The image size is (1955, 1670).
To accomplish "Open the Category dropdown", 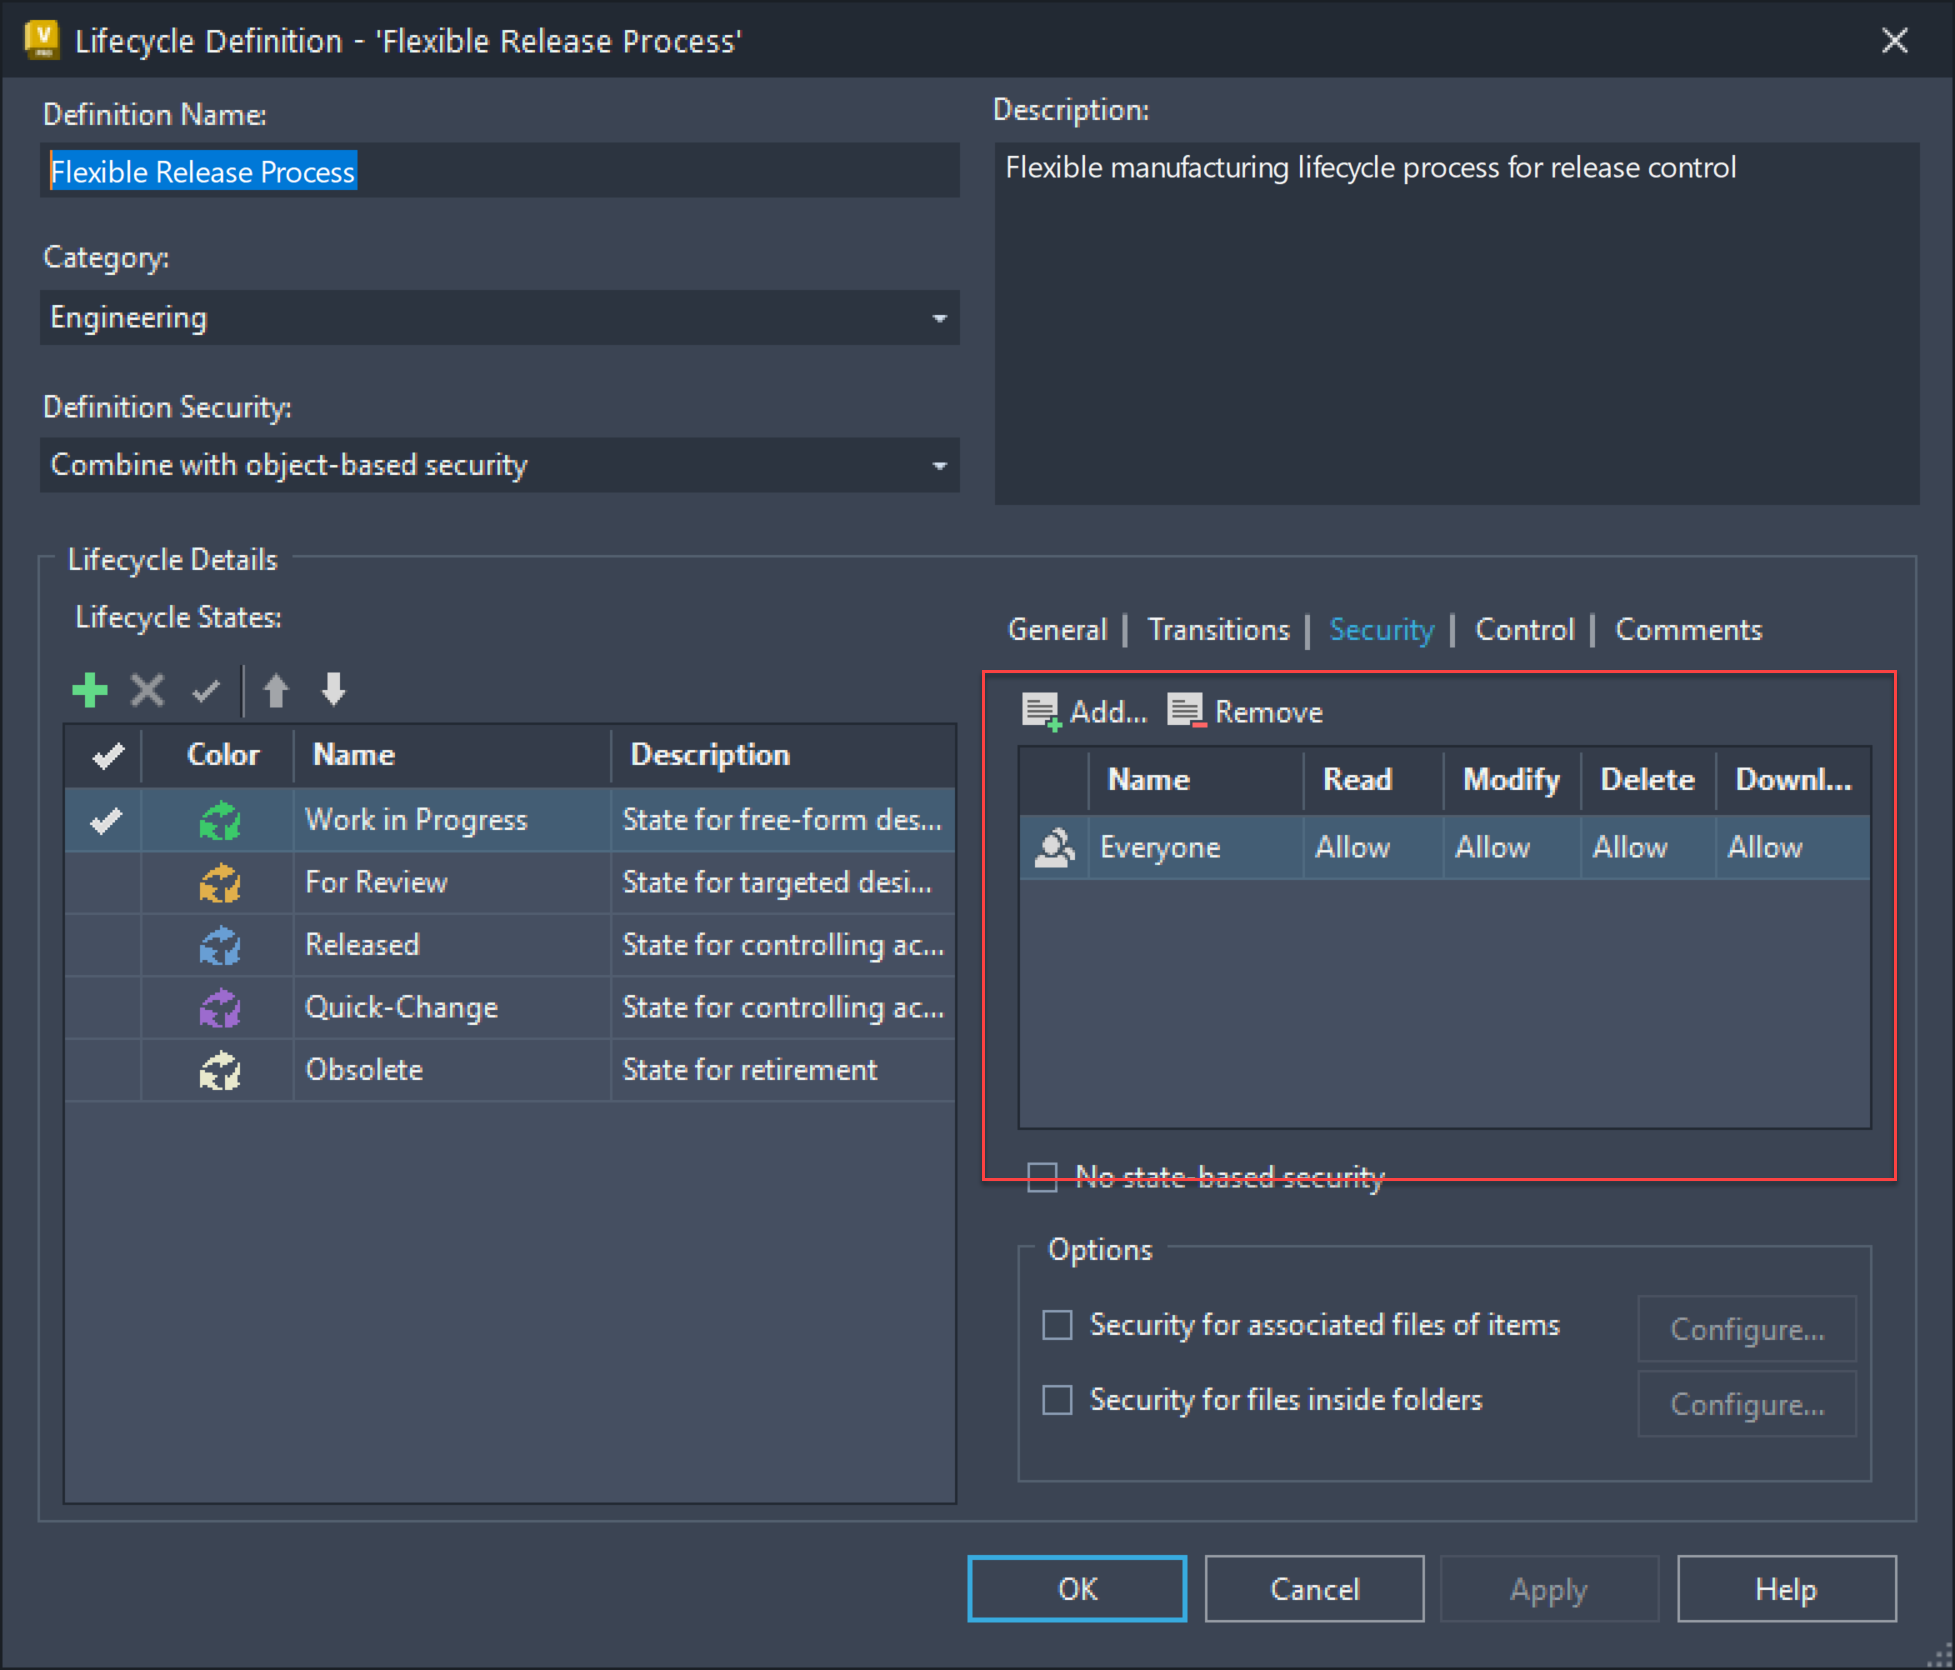I will 938,317.
